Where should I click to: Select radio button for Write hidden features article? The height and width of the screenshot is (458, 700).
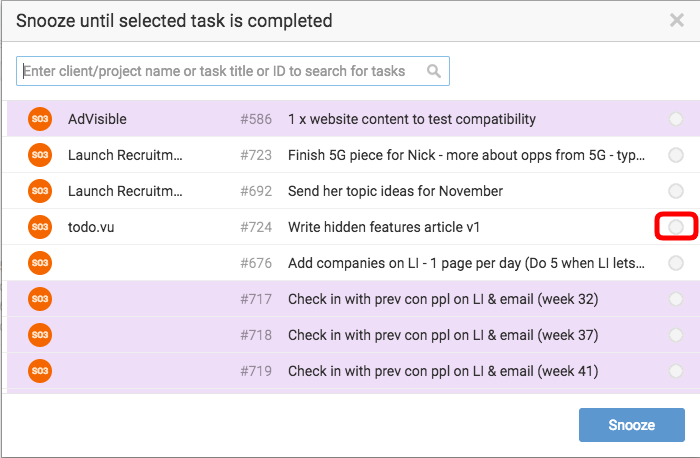click(675, 227)
